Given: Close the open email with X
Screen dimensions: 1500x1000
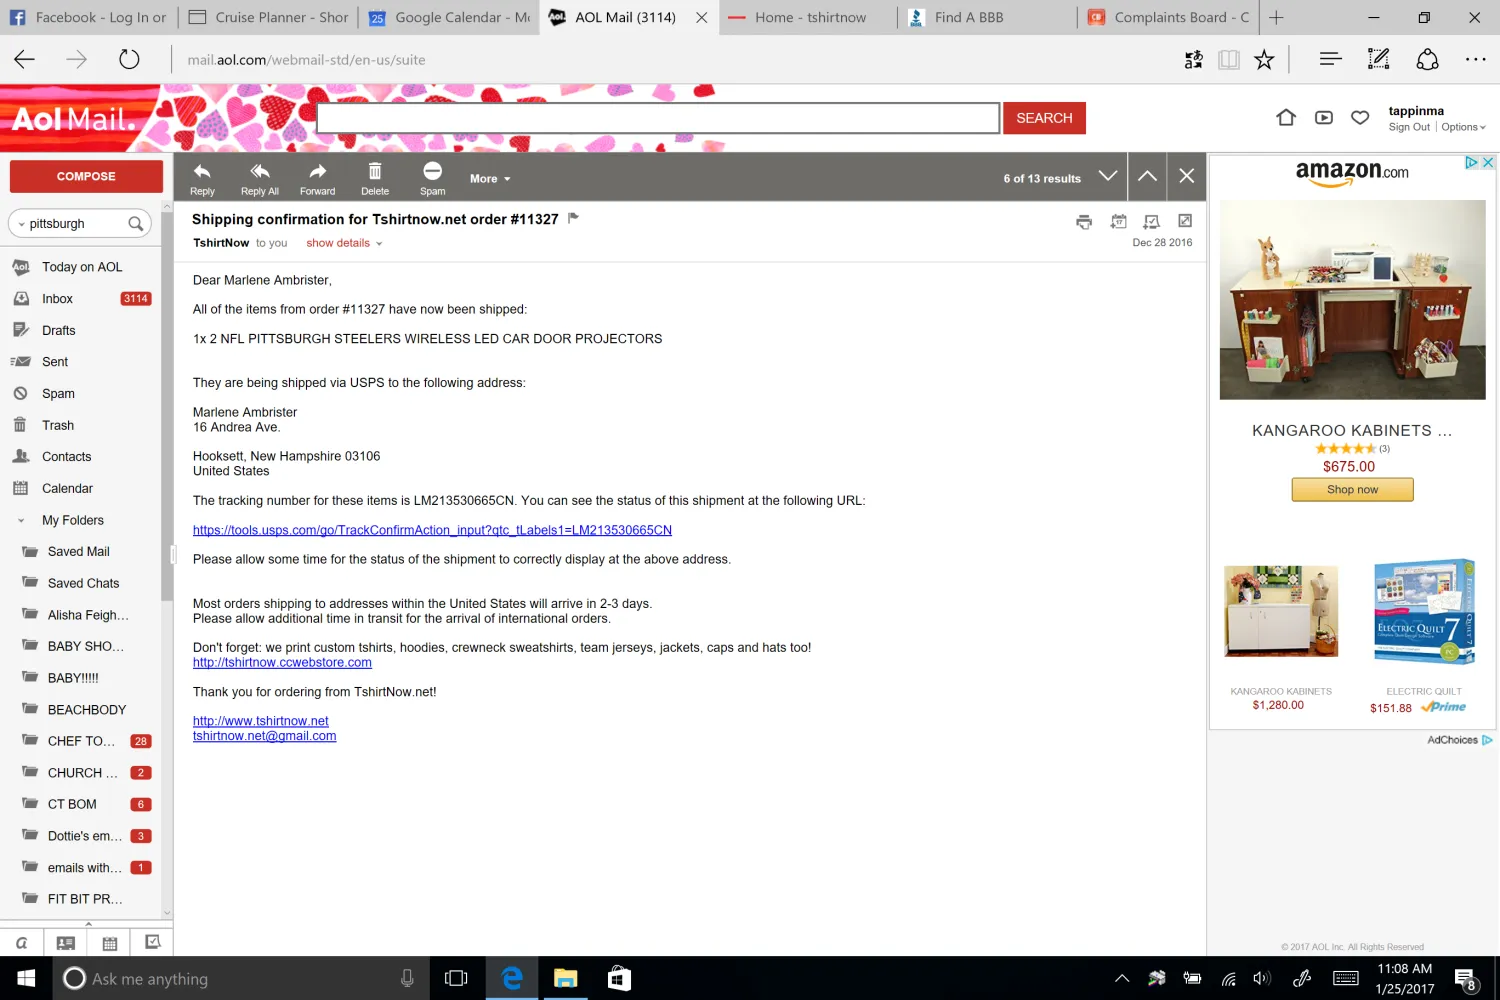Looking at the screenshot, I should [1187, 176].
